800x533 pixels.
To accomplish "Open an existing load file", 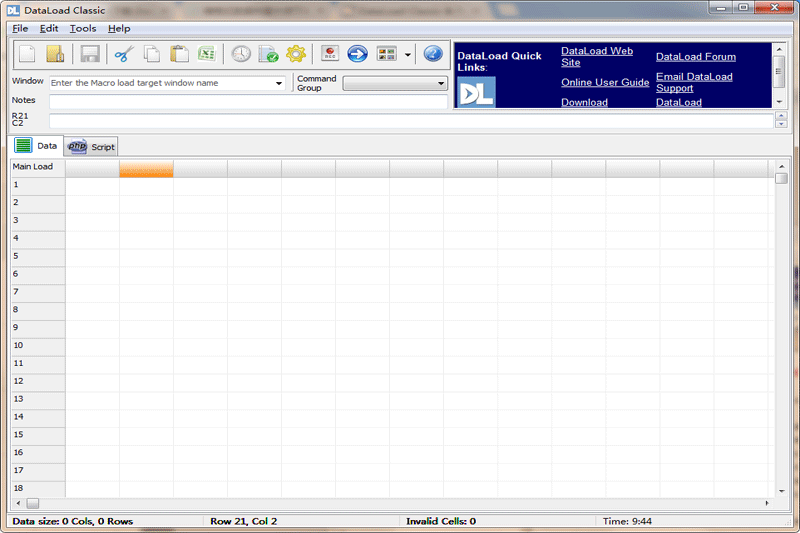I will coord(55,54).
